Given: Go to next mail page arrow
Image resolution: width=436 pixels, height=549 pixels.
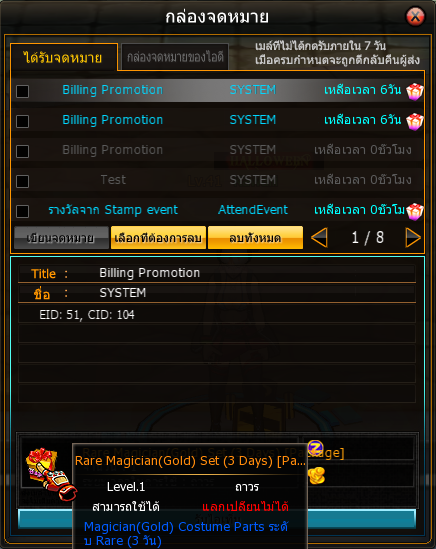Looking at the screenshot, I should tap(413, 238).
